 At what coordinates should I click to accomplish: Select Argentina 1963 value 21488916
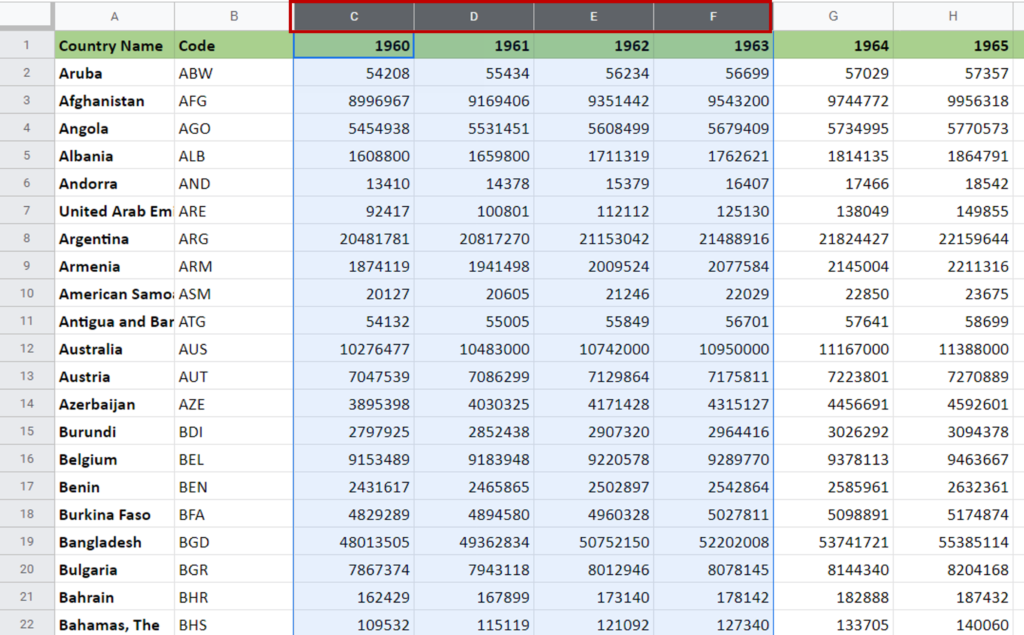tap(713, 238)
